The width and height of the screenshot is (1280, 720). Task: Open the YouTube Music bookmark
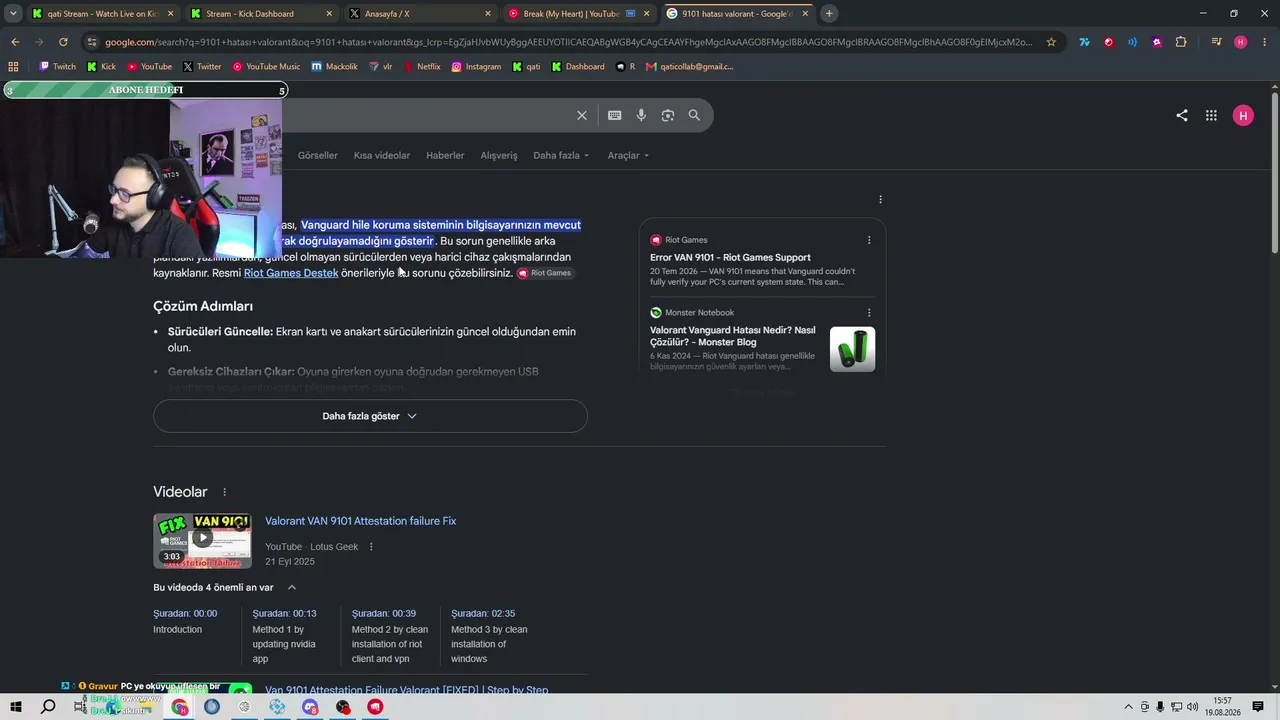pyautogui.click(x=266, y=67)
